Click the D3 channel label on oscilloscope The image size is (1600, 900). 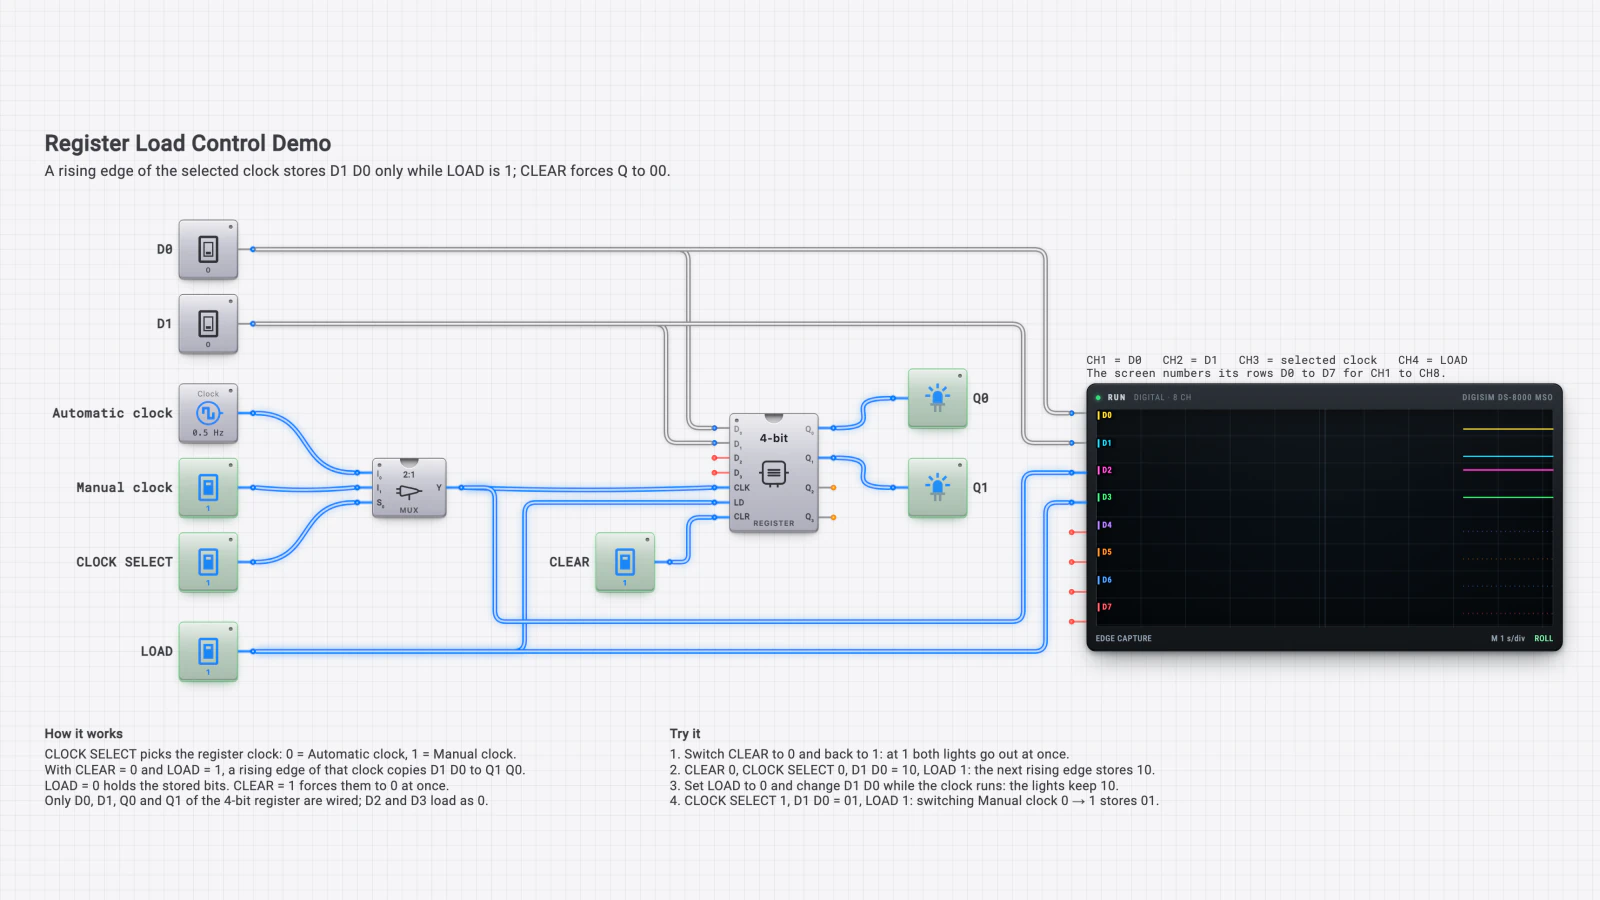(x=1105, y=497)
